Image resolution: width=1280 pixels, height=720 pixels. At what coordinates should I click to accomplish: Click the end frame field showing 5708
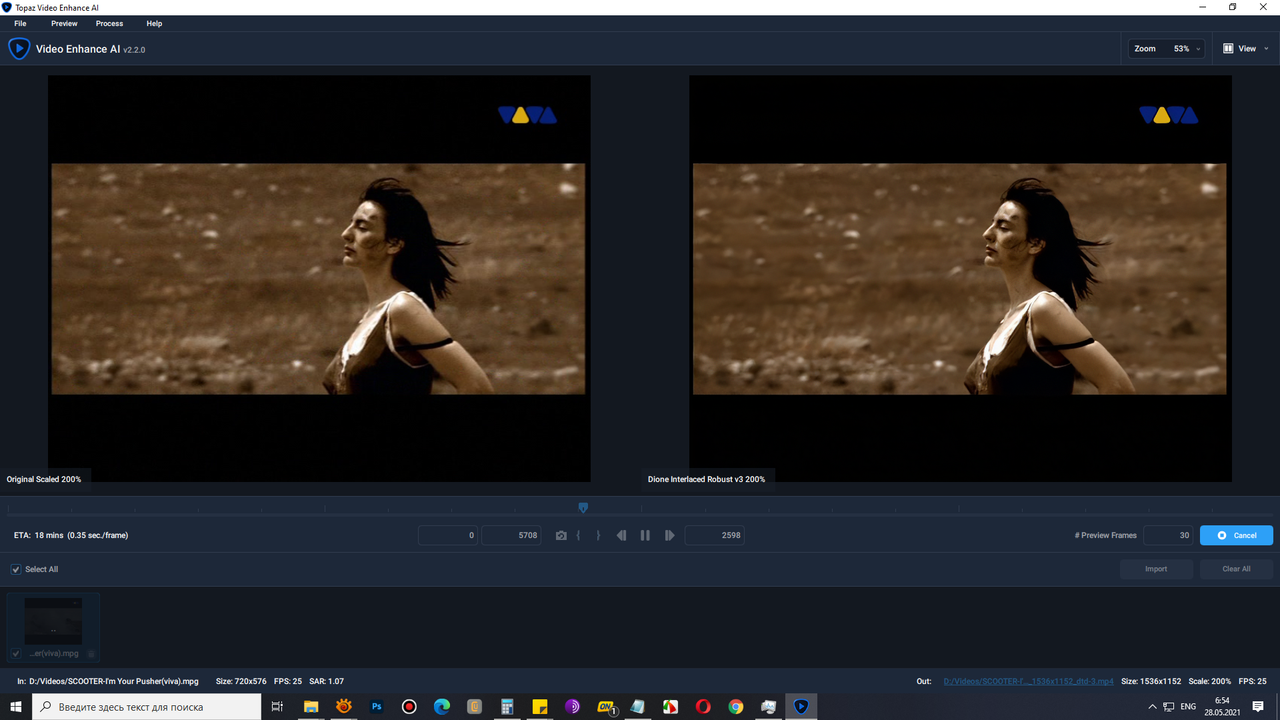(511, 535)
